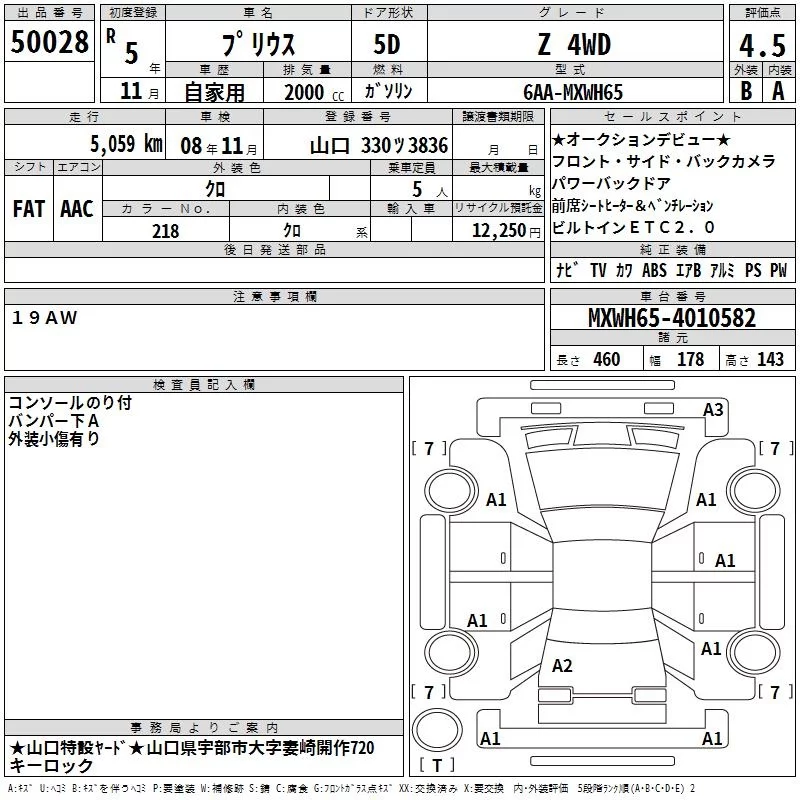Click the notes text 19AW
Viewport: 800px width, 800px height.
tap(44, 318)
